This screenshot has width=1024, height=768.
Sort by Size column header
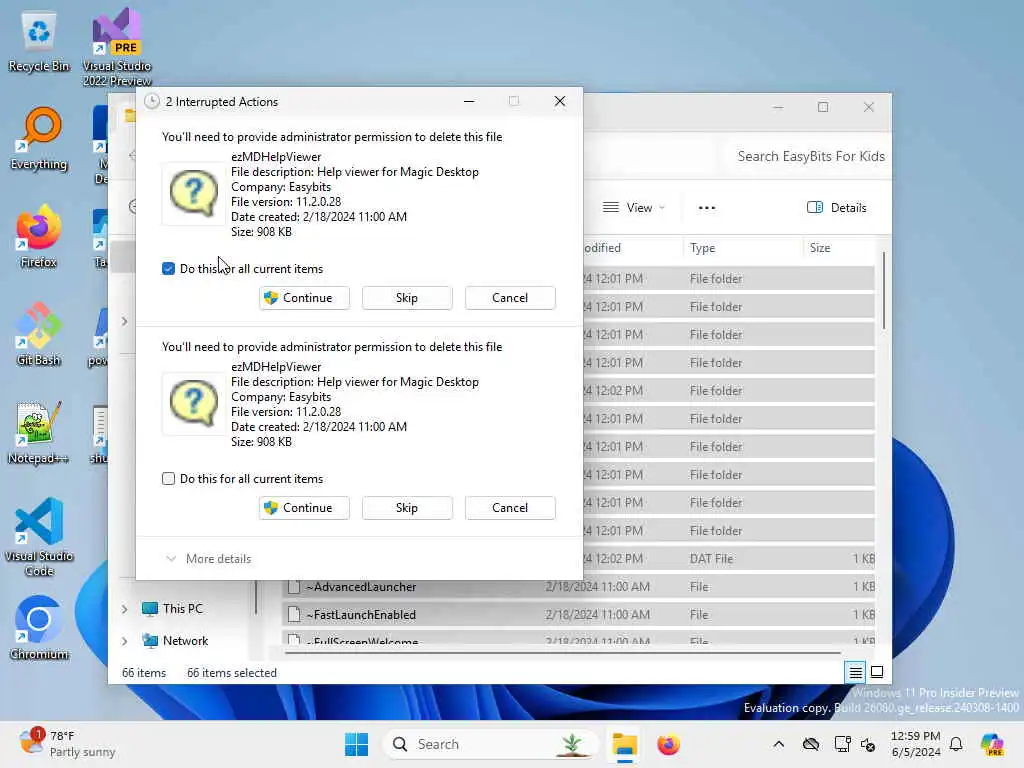839,248
